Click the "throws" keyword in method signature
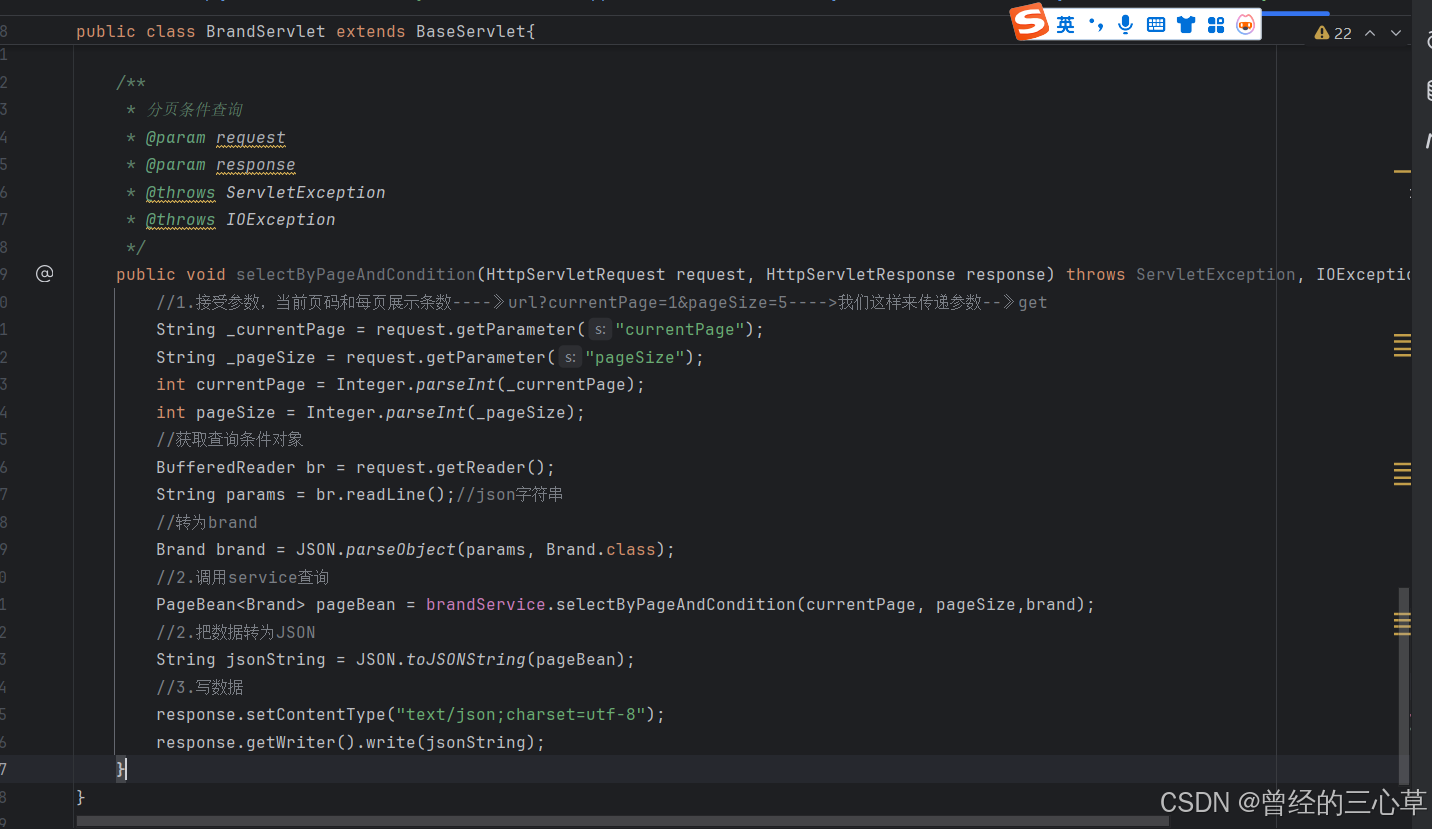The width and height of the screenshot is (1432, 829). (x=1096, y=275)
